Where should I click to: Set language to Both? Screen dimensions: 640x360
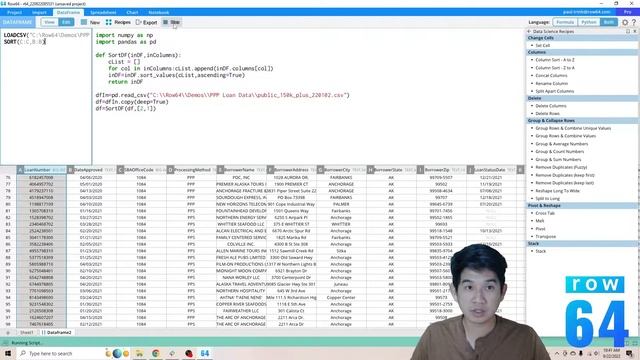609,22
